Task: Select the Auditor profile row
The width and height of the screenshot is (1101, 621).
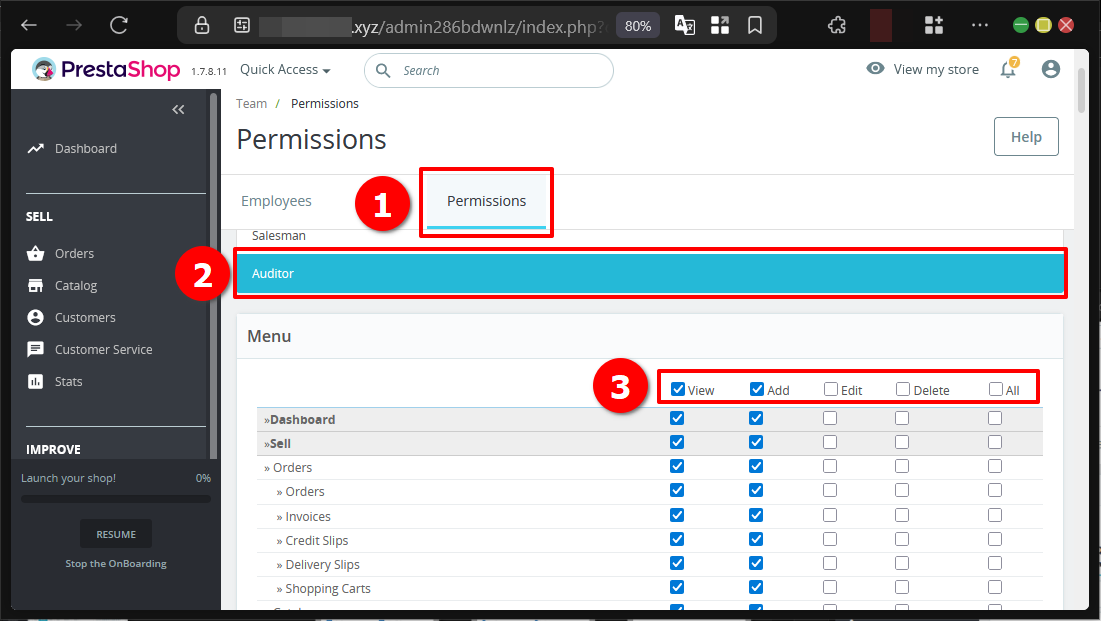Action: (650, 273)
